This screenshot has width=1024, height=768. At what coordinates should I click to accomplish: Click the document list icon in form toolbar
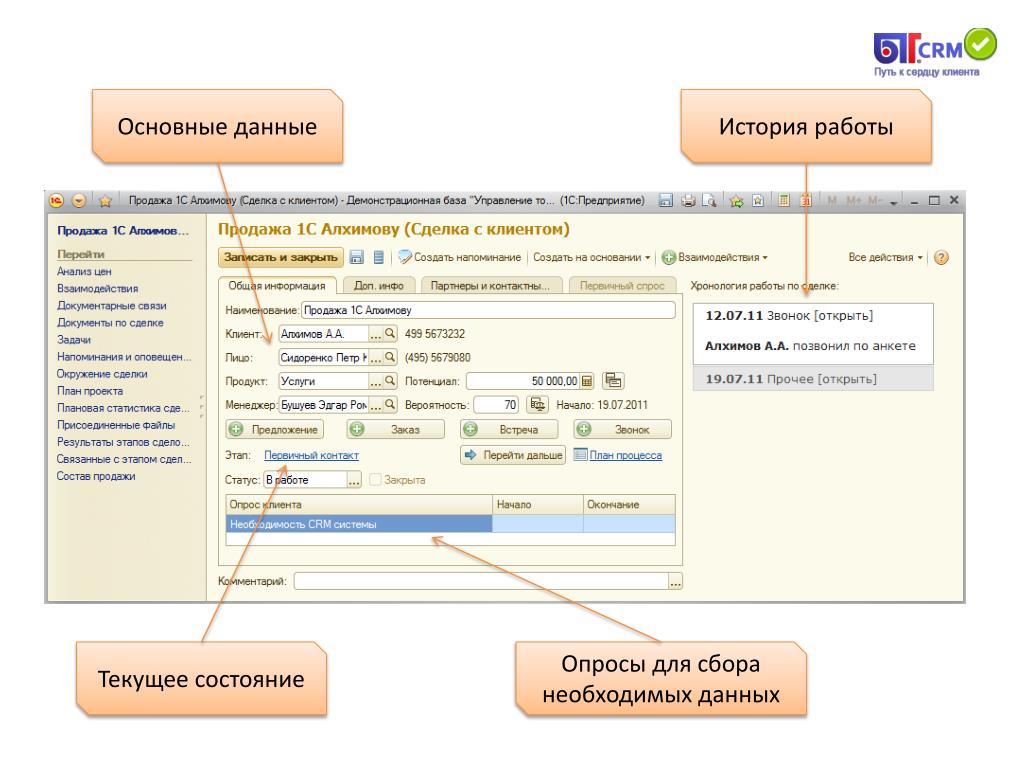[x=378, y=257]
